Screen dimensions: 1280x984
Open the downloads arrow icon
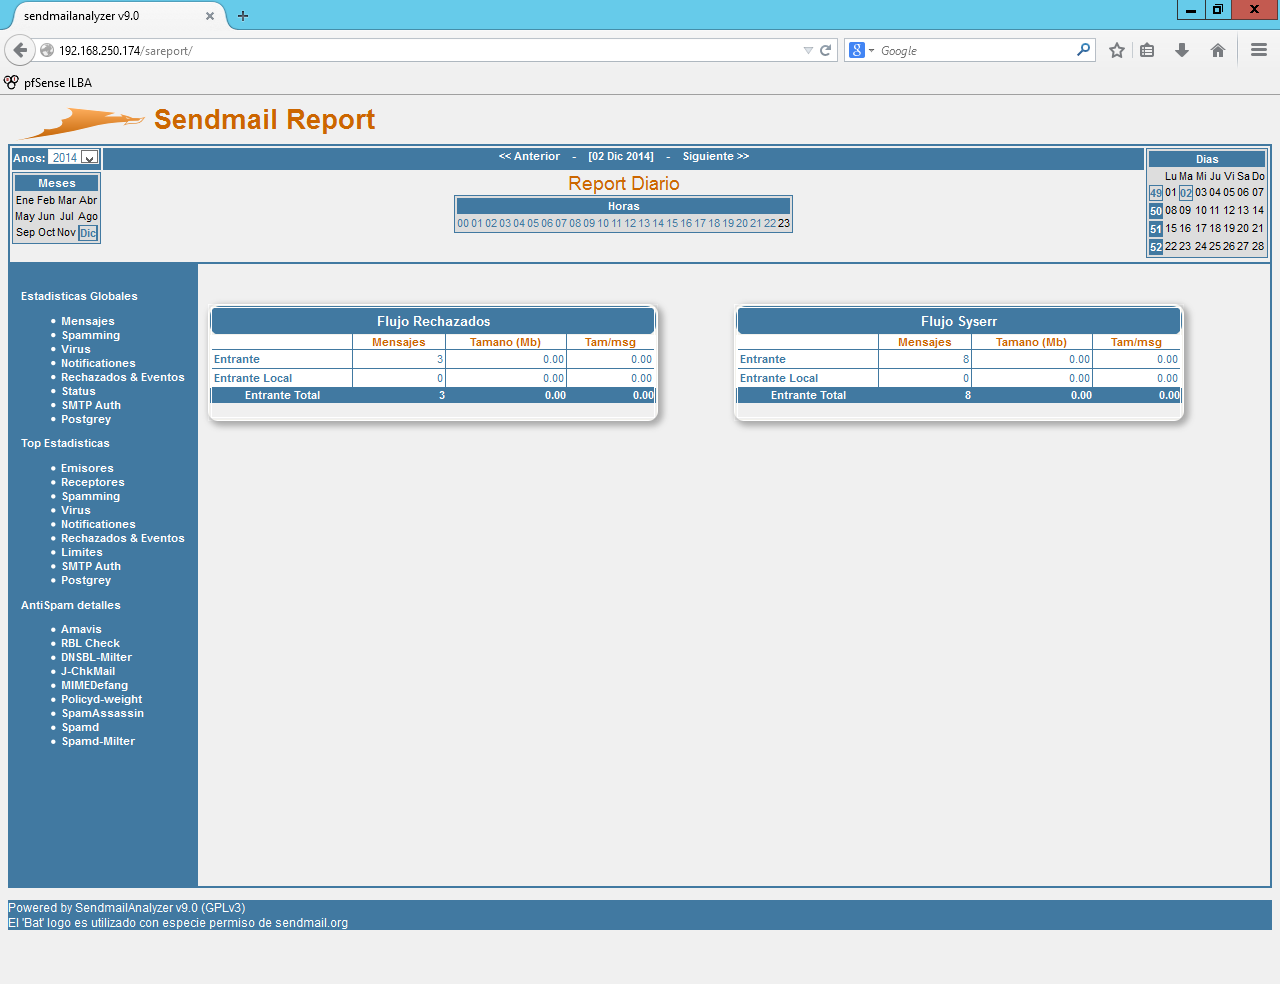[1182, 50]
